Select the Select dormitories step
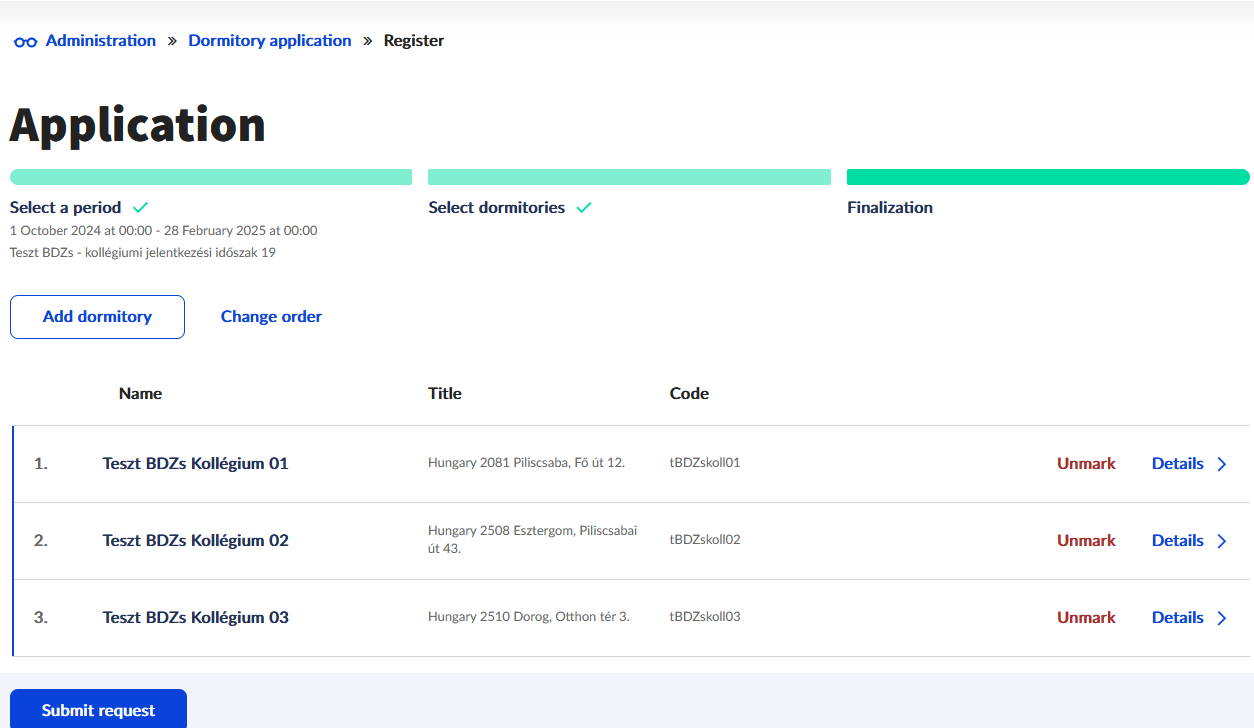 497,208
